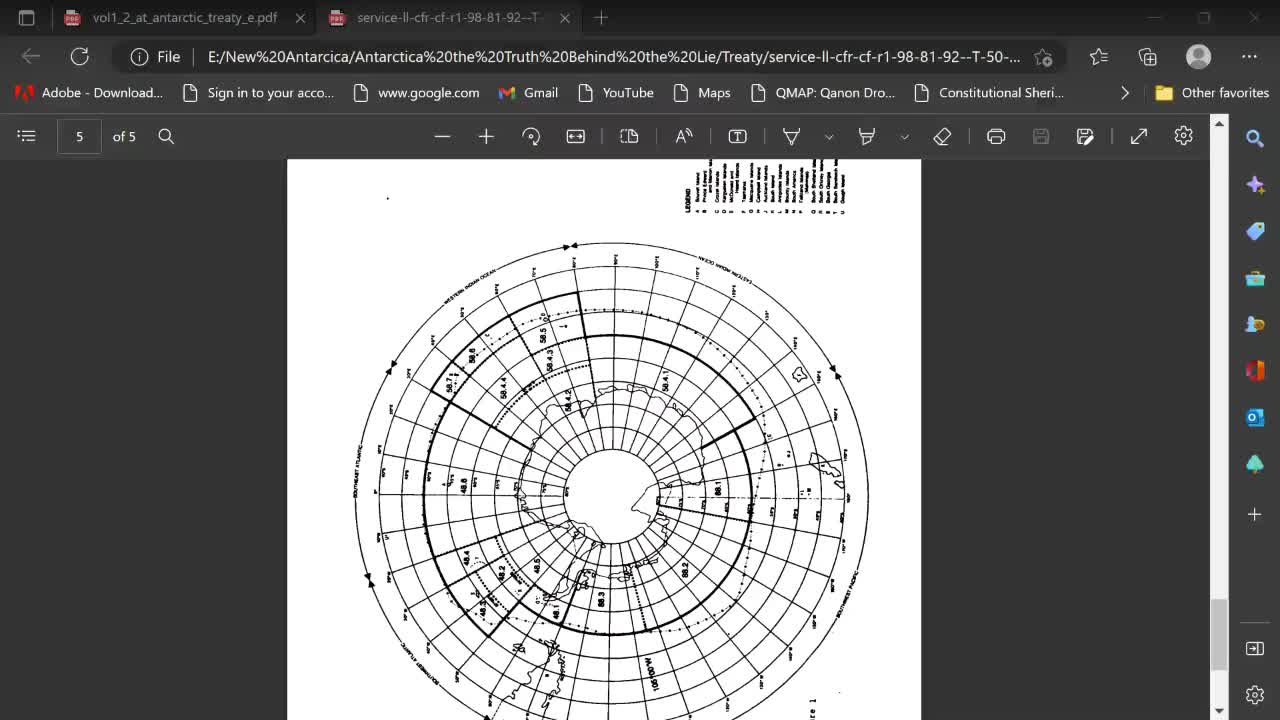Open the green tree sidebar app
The image size is (1280, 720).
click(x=1255, y=464)
